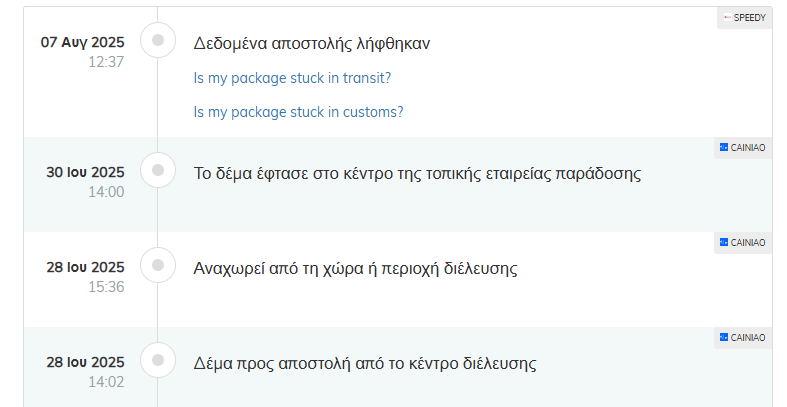Click 'Δέμα προς αποστολή' status text
787x407 pixels.
point(365,363)
